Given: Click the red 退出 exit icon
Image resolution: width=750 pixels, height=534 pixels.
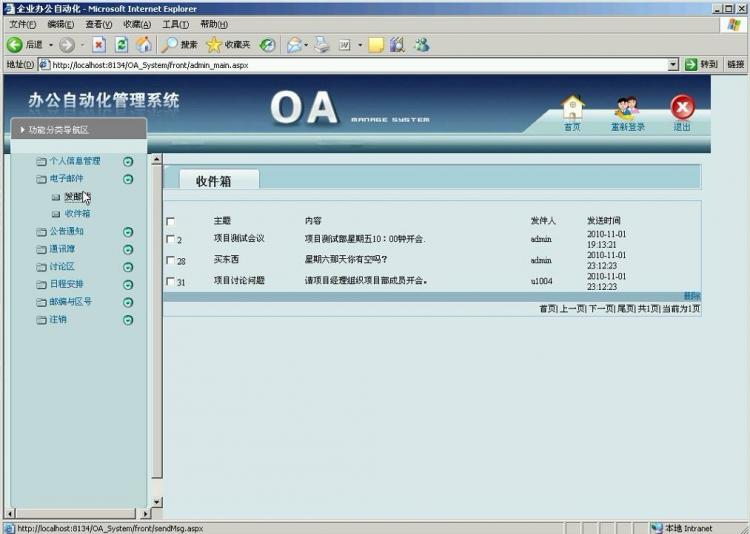Looking at the screenshot, I should click(x=682, y=107).
